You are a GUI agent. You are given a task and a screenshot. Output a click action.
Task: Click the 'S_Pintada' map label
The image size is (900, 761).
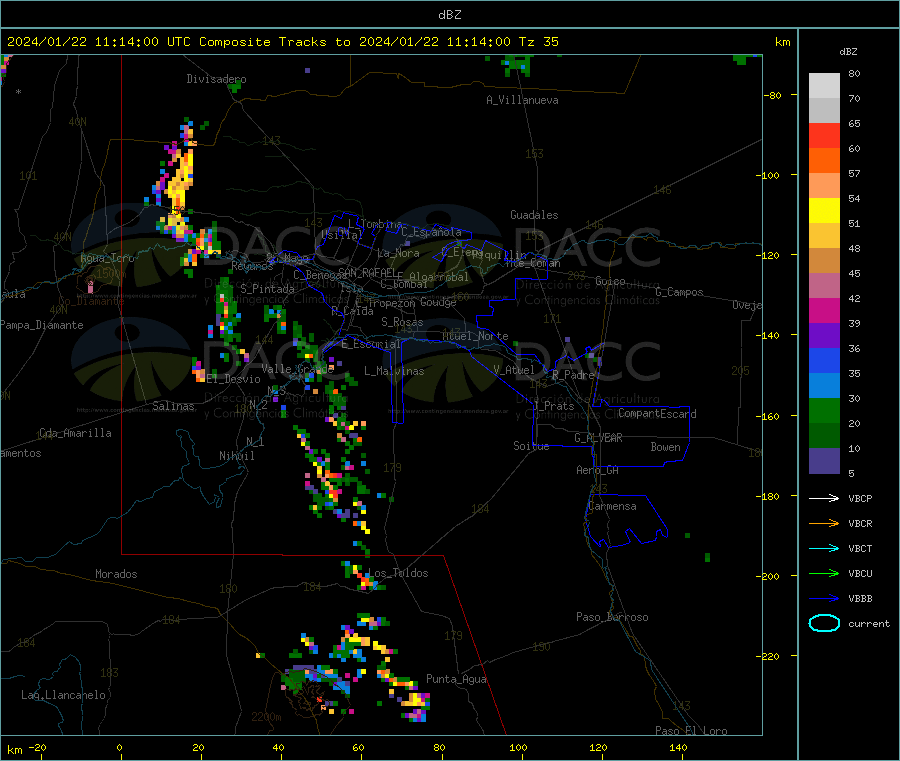coord(267,289)
